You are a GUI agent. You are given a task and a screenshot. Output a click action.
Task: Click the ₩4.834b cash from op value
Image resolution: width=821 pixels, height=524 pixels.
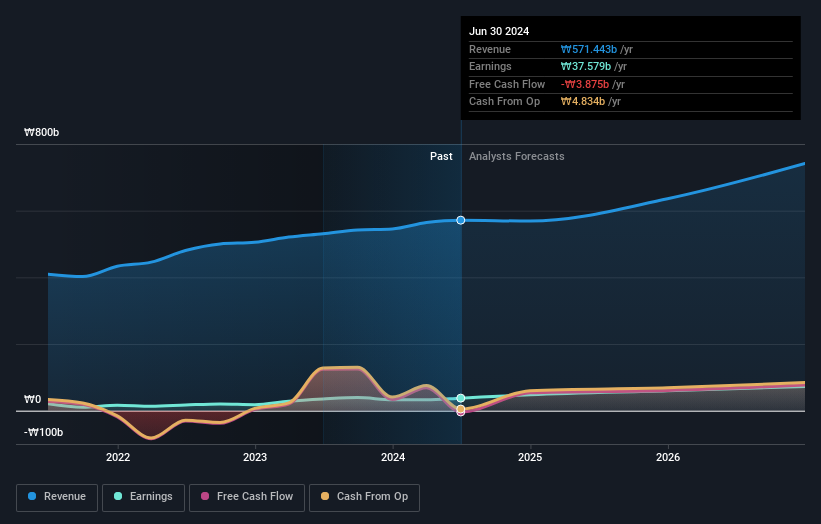tap(583, 102)
